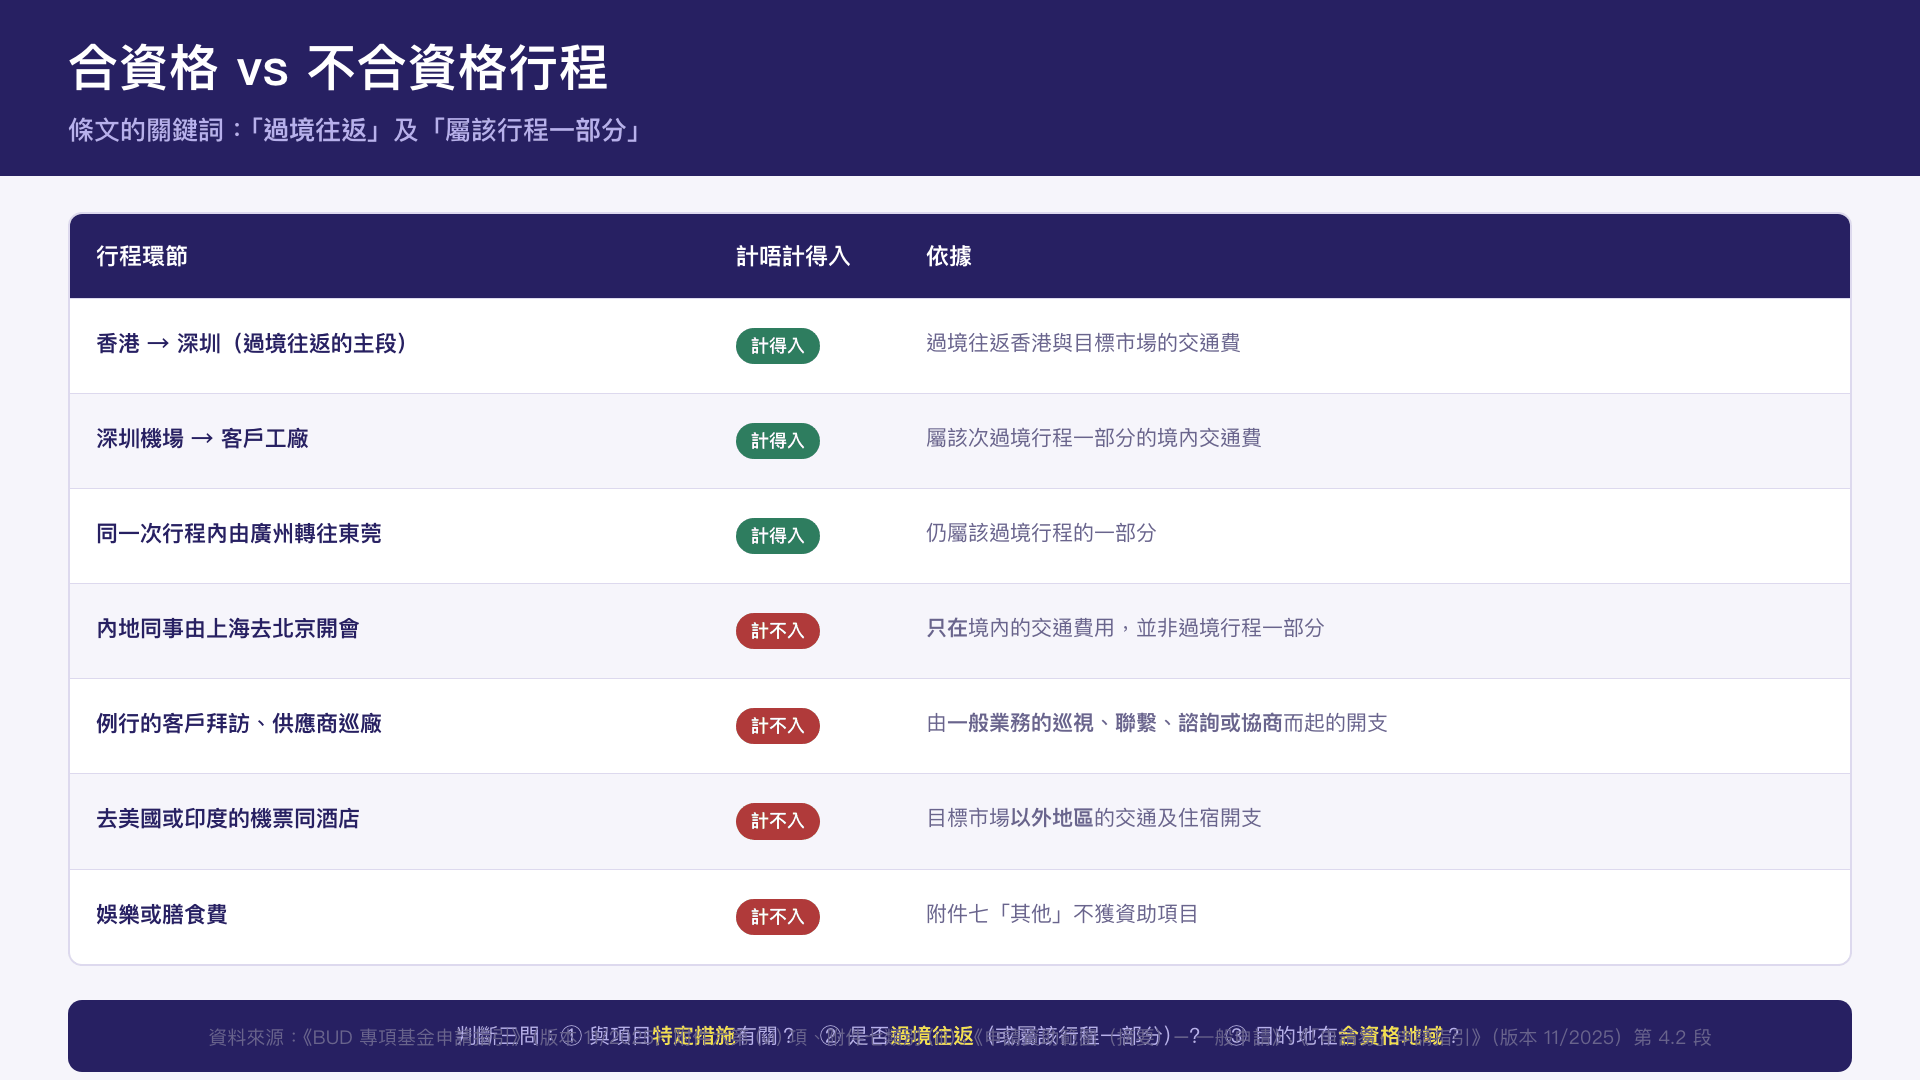This screenshot has width=1920, height=1080.
Task: Click the 計不入 badge in 去美國或印度 row
Action: coord(778,821)
